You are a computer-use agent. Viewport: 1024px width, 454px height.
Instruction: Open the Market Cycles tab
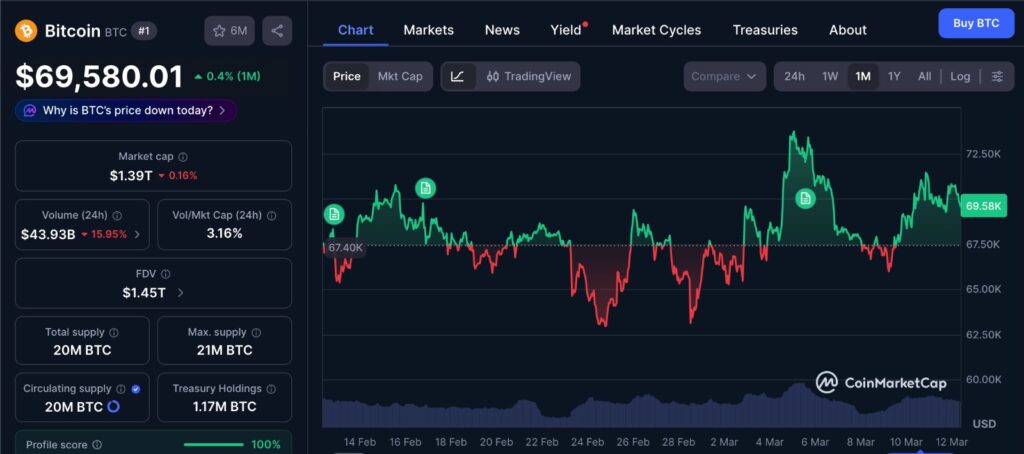(x=656, y=30)
